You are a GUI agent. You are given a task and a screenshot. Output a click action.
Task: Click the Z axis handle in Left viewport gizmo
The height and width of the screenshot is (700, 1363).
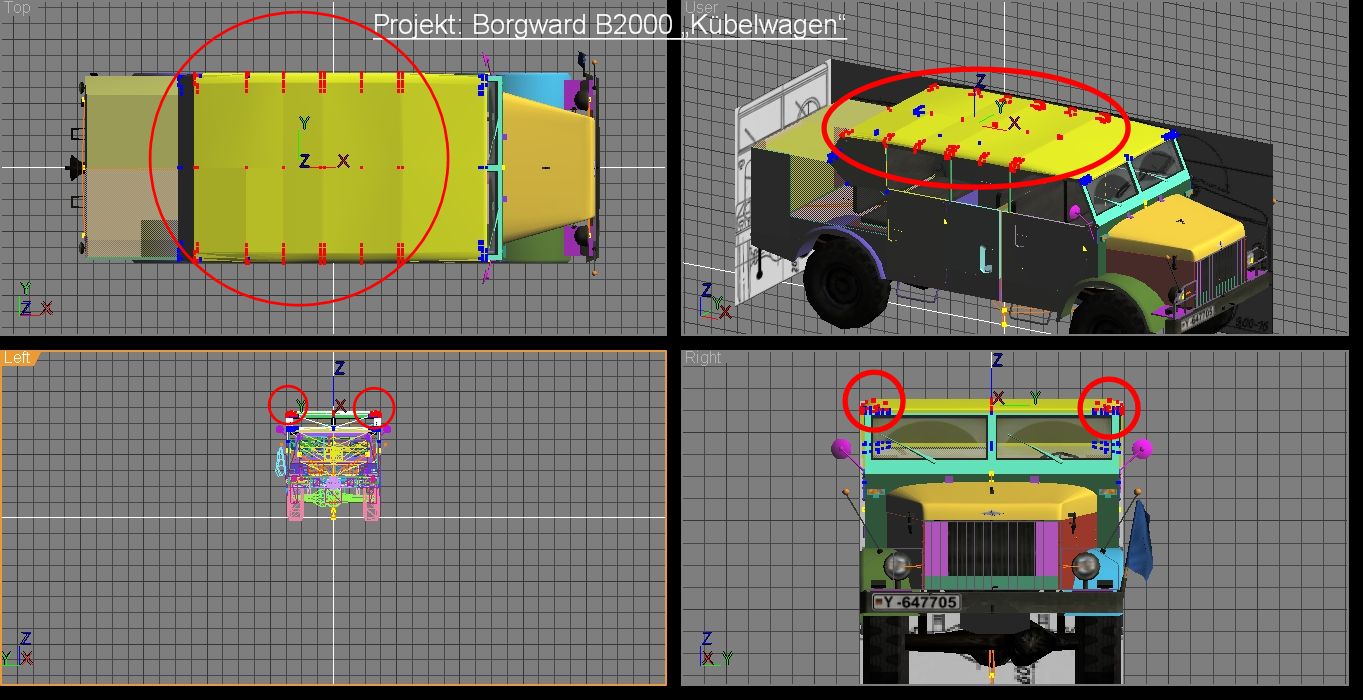pos(339,368)
